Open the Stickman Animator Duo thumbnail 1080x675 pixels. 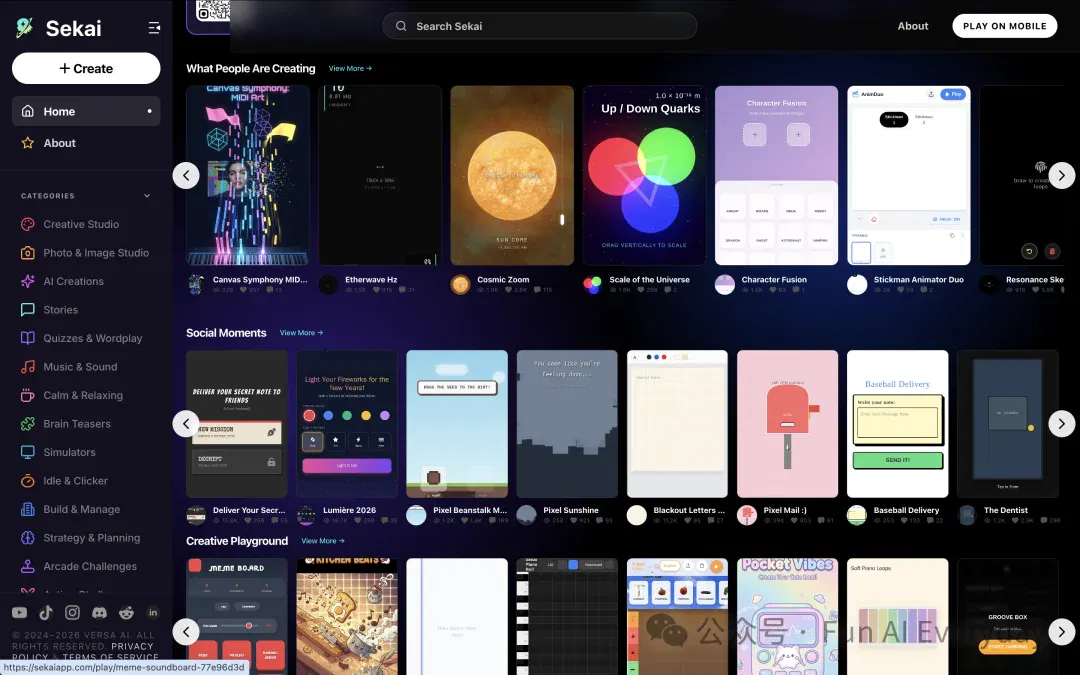coord(908,176)
